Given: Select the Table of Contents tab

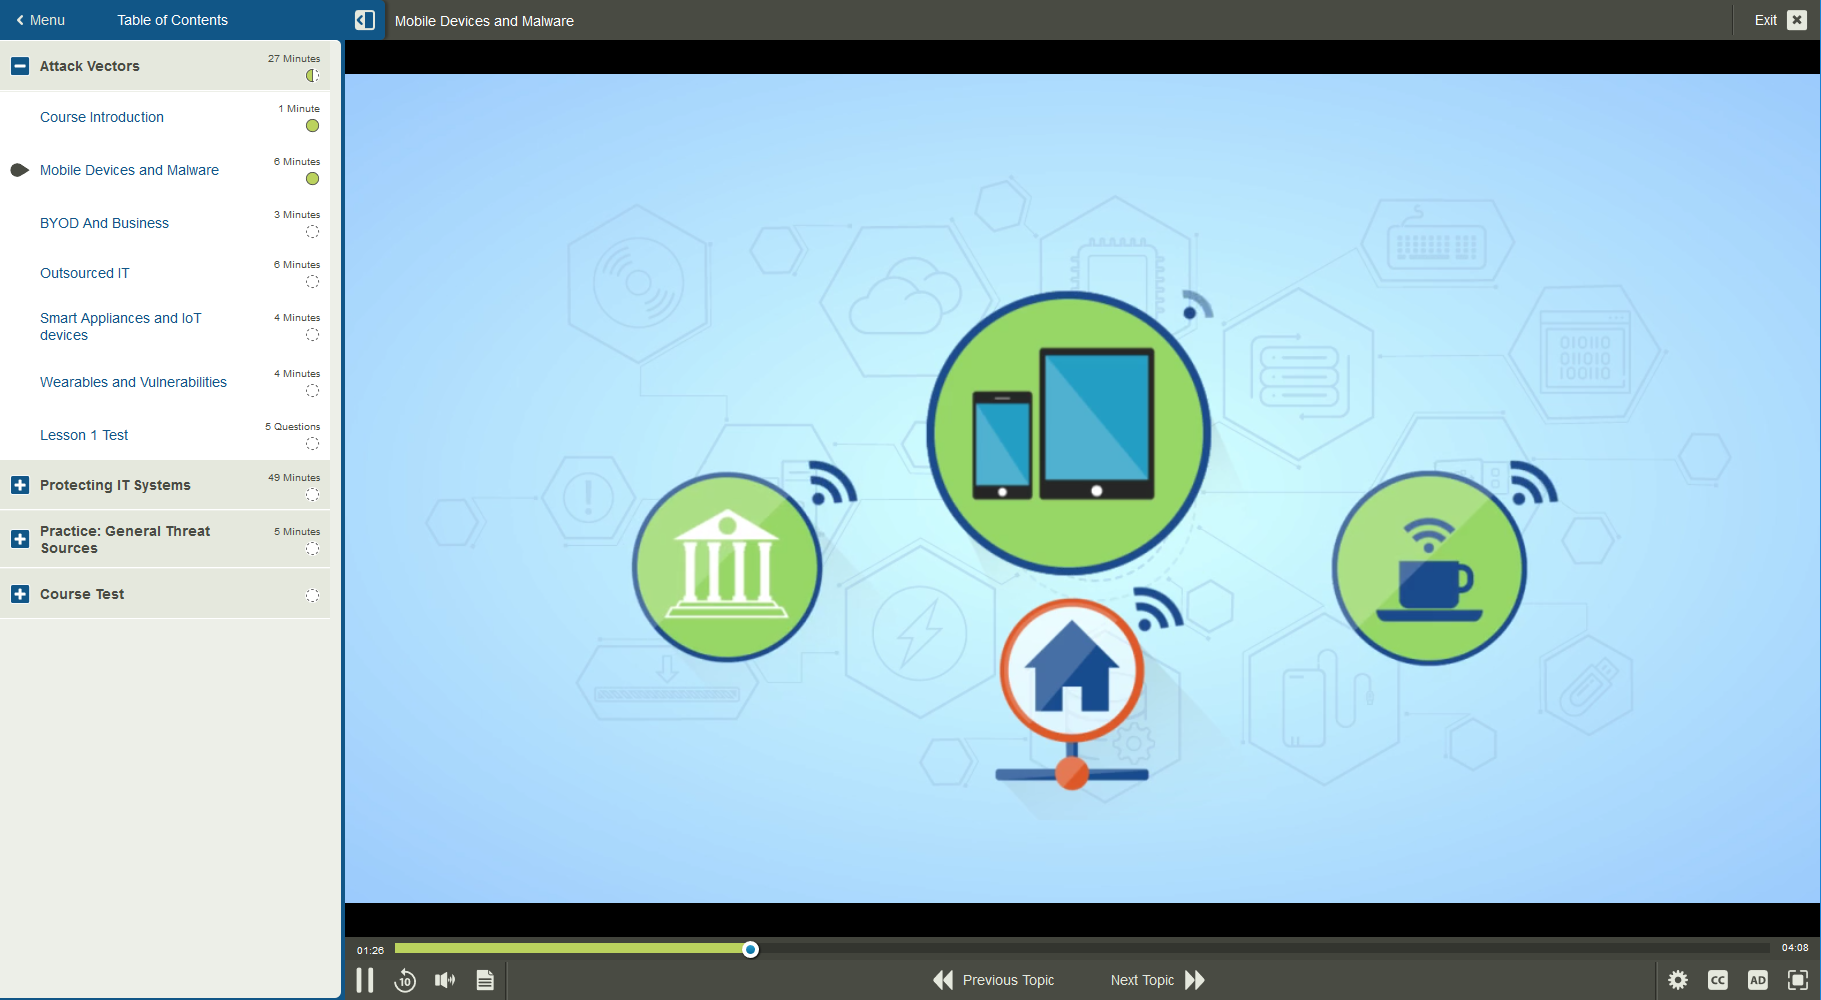Looking at the screenshot, I should click(171, 19).
